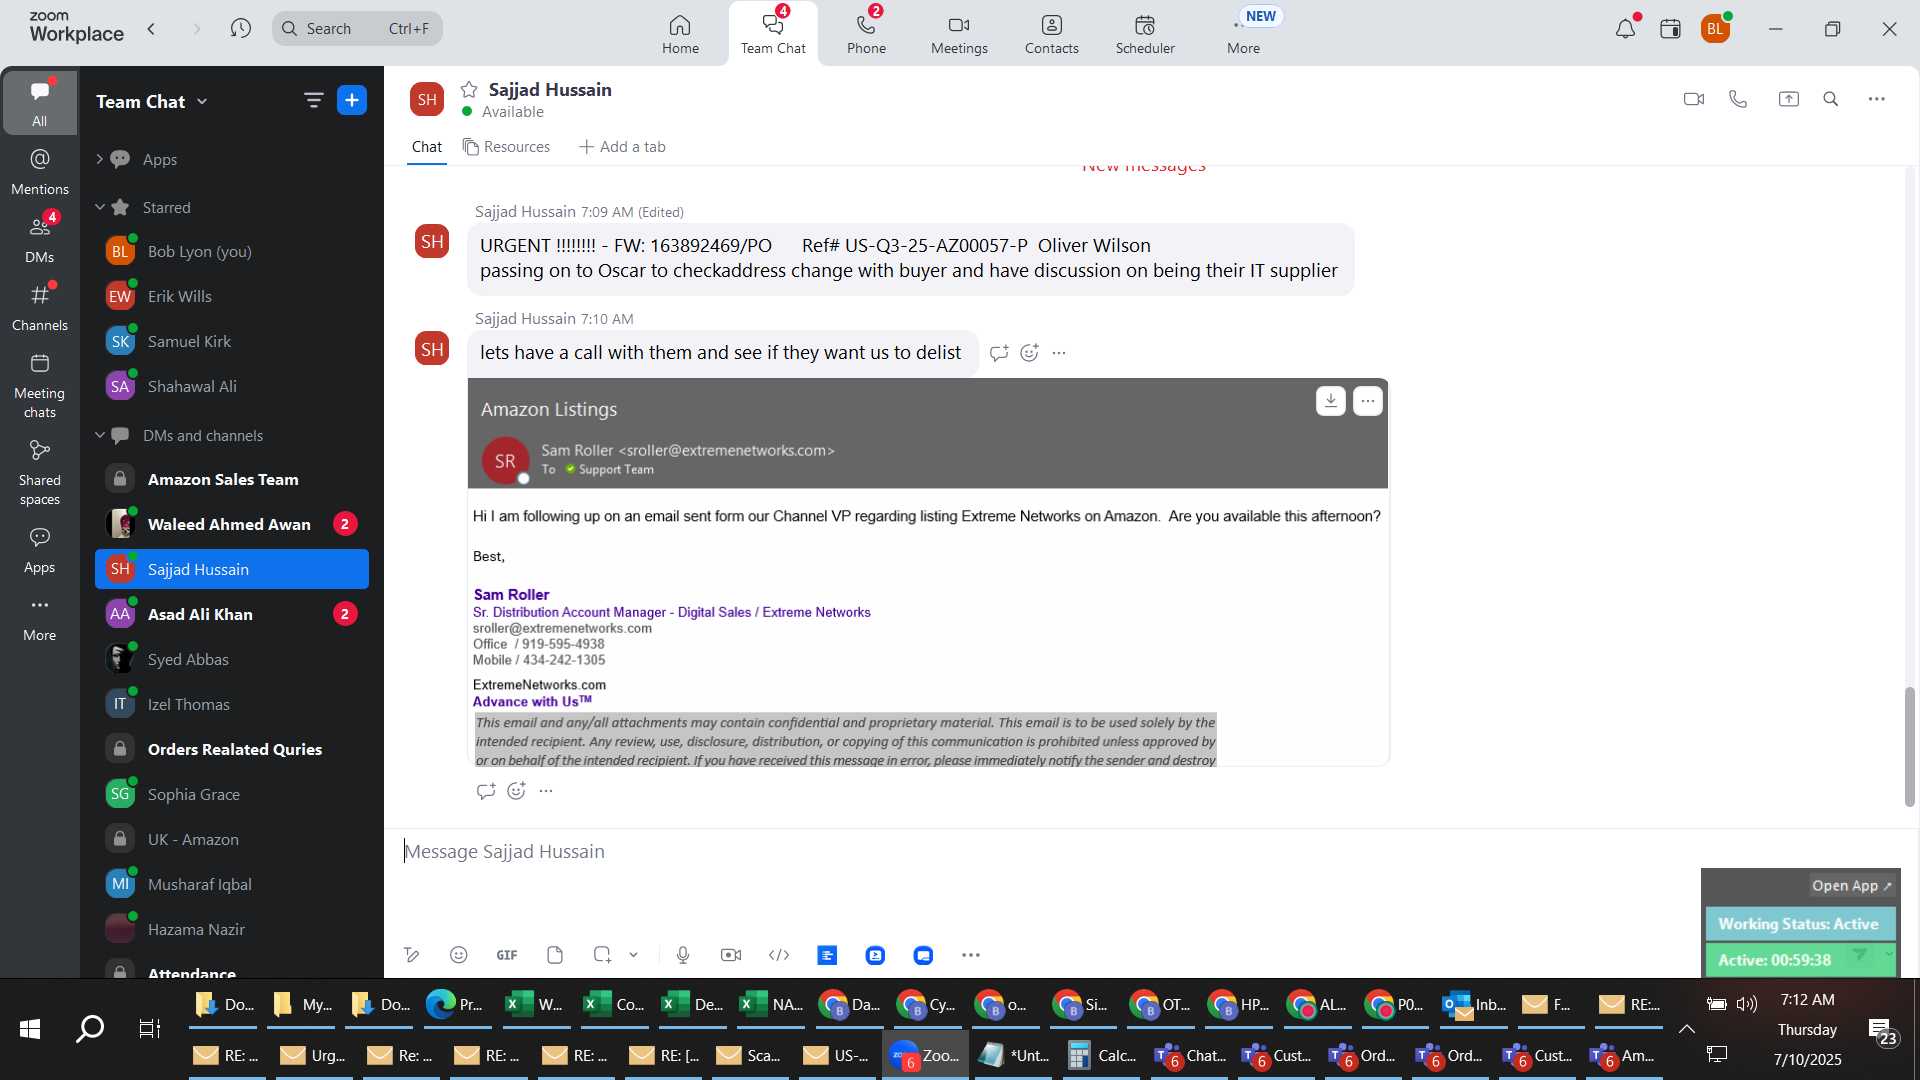Screen dimensions: 1920x1080
Task: Open the history clock icon
Action: 240,29
